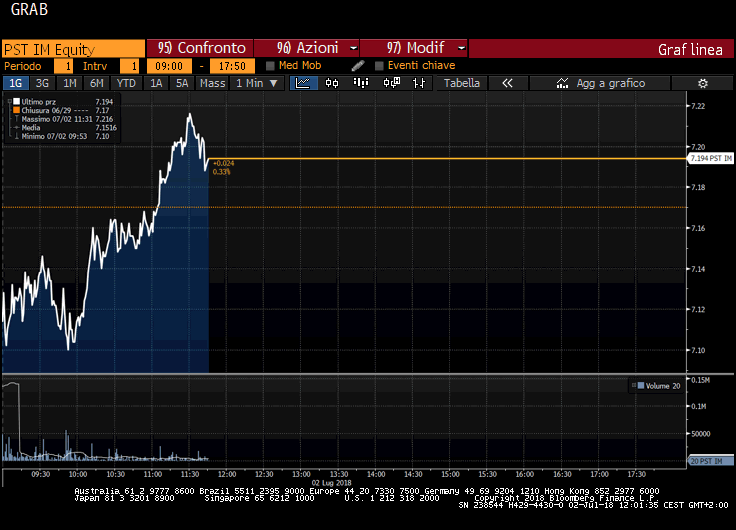The height and width of the screenshot is (530, 736).
Task: Click the PST IM Equity ticker field
Action: click(74, 49)
